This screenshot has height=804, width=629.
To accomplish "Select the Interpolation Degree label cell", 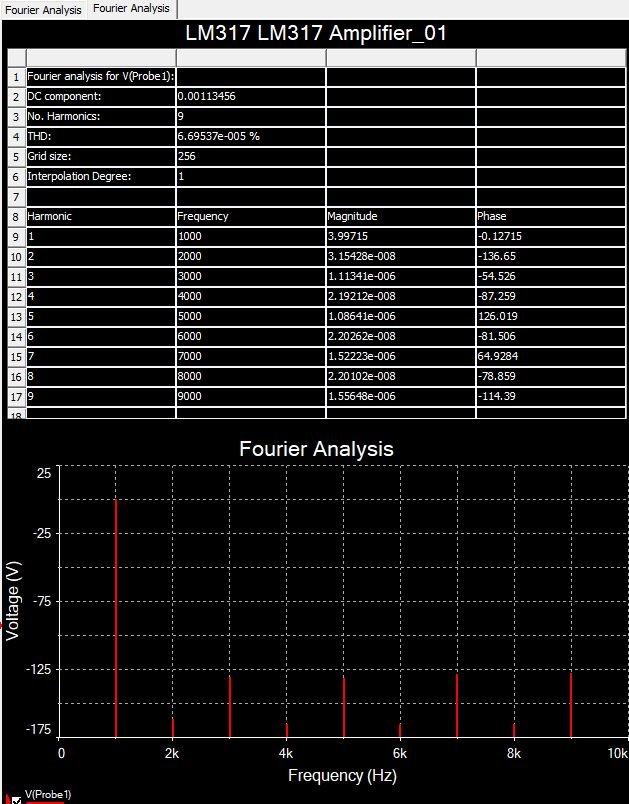I will (100, 176).
